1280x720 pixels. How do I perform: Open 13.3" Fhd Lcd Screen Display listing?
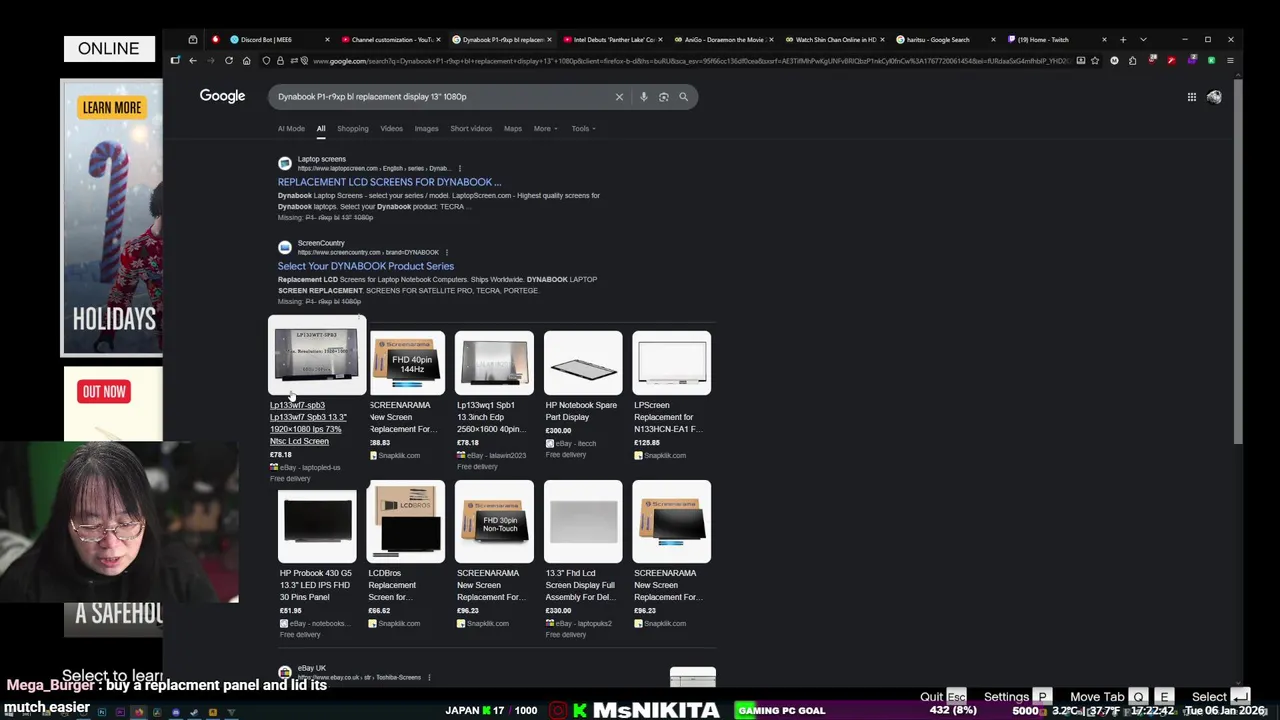(x=583, y=522)
